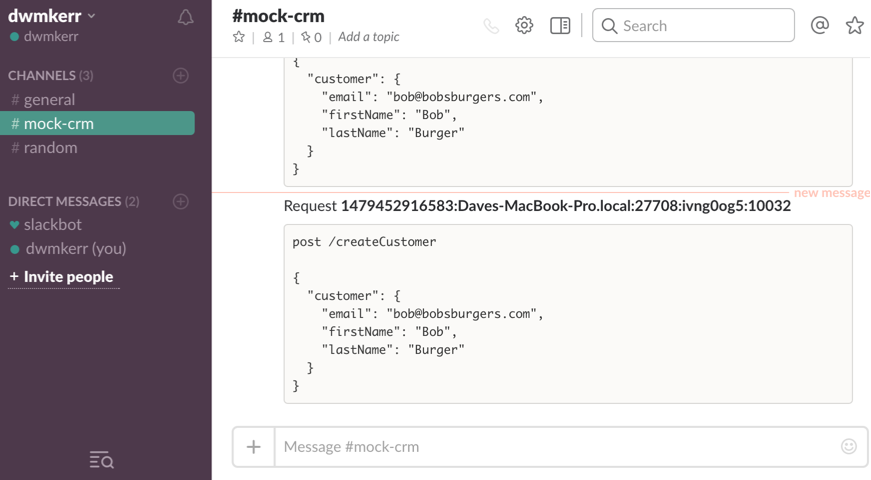871x480 pixels.
Task: Open starred items in the header
Action: [x=854, y=25]
